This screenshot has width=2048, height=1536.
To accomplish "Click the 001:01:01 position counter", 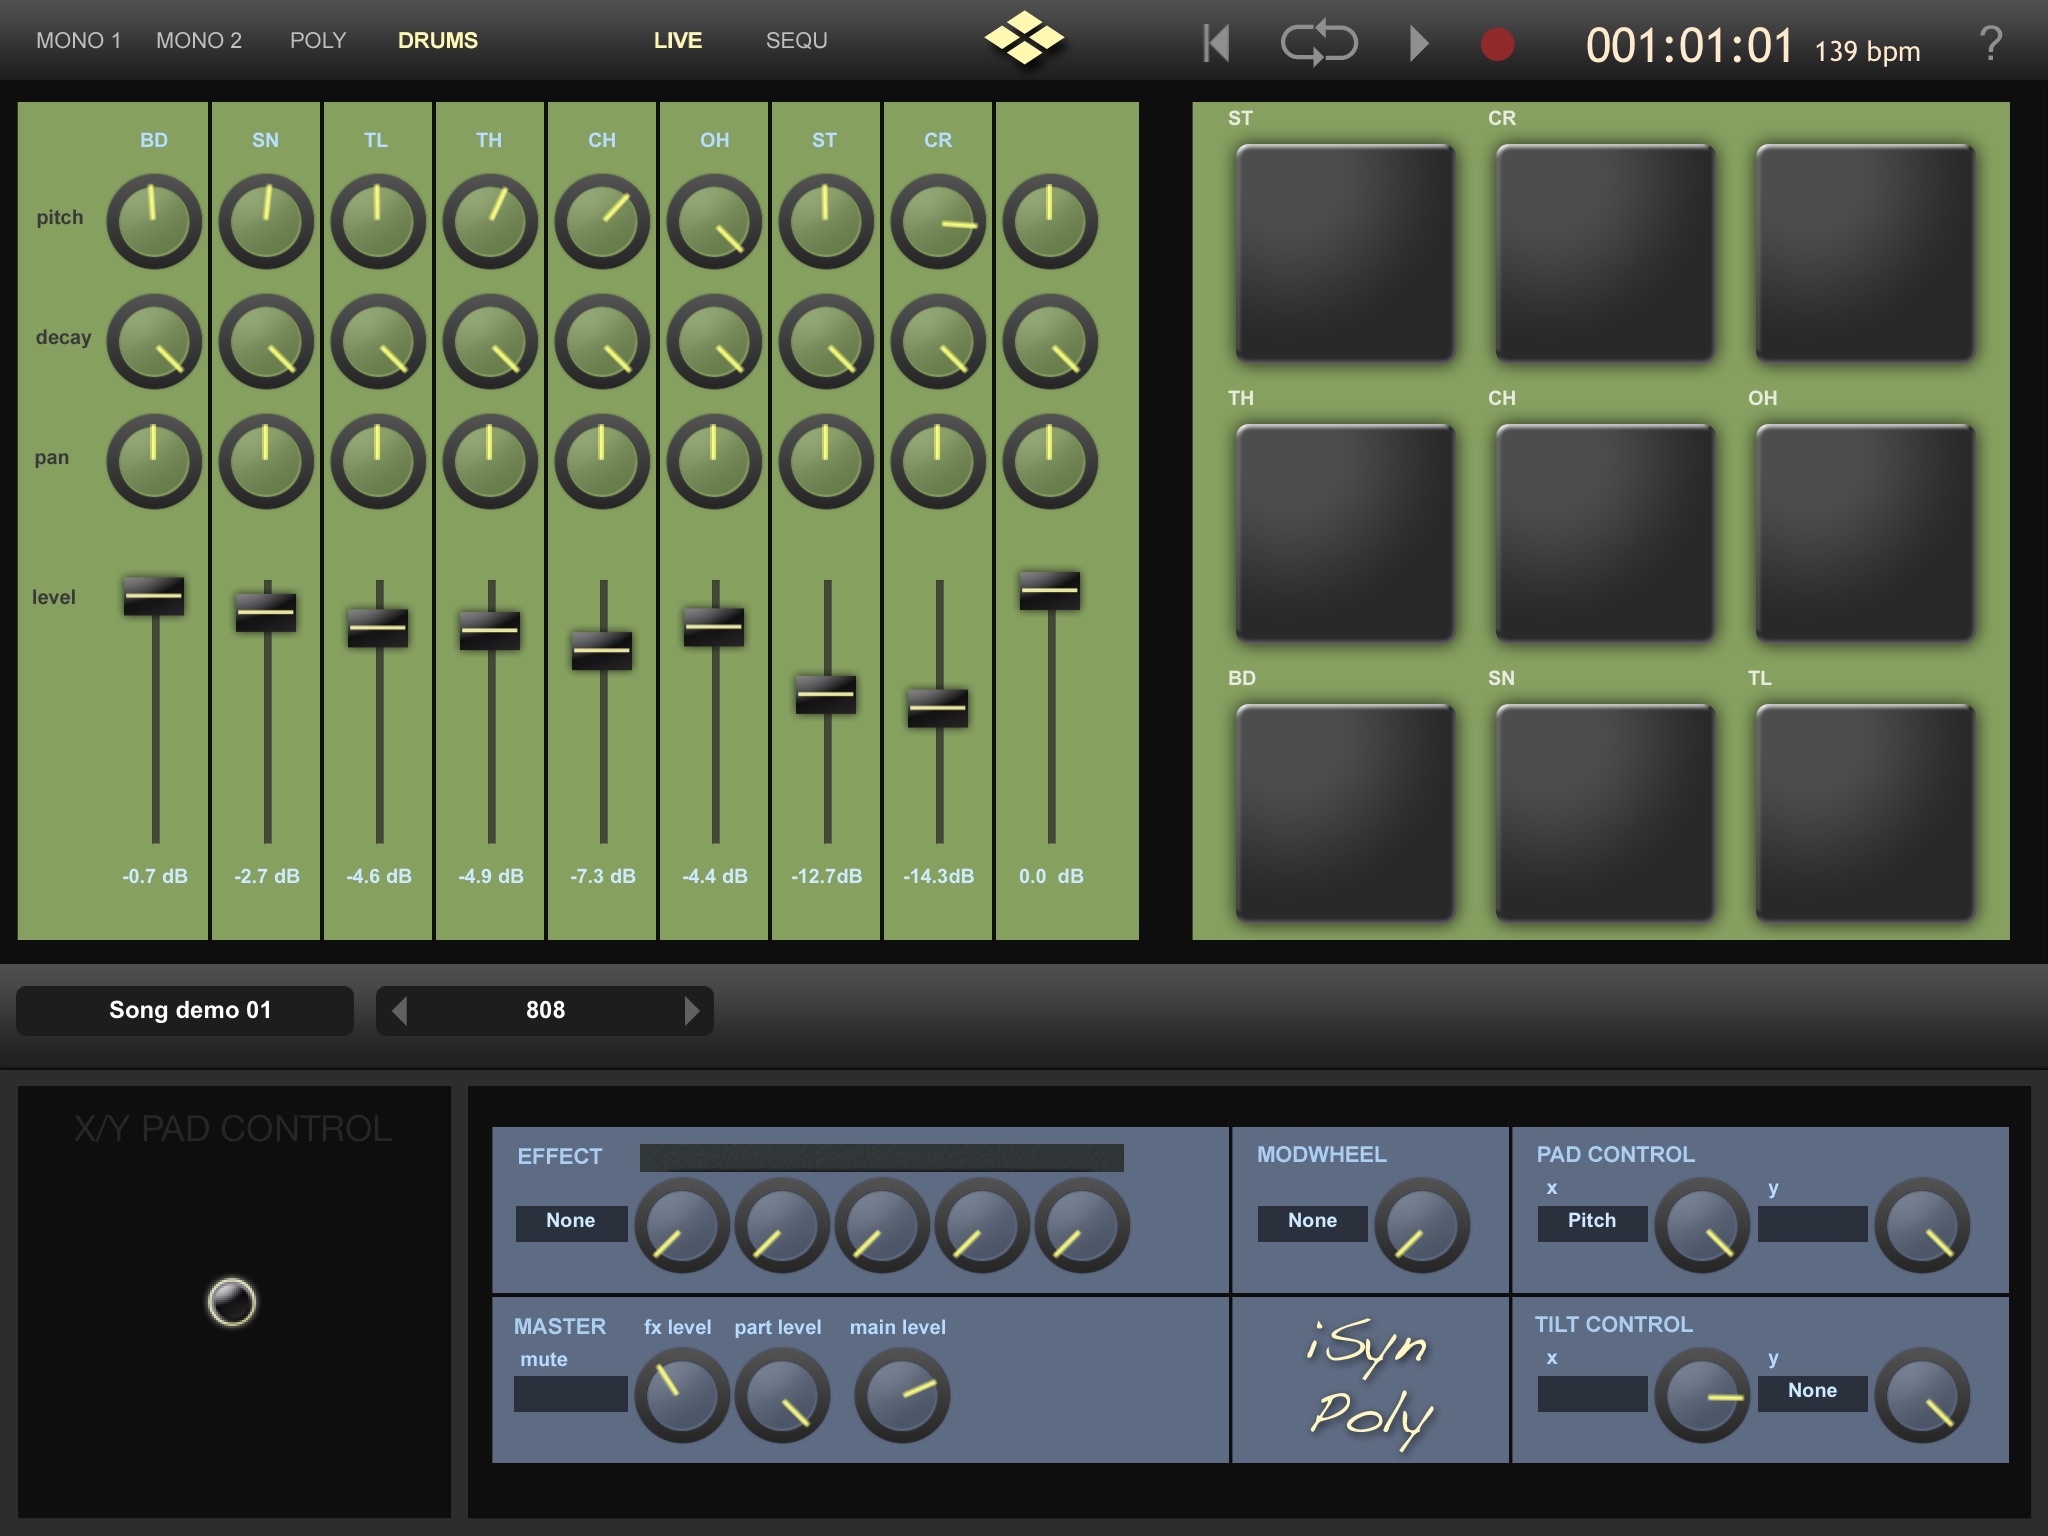I will click(1690, 45).
